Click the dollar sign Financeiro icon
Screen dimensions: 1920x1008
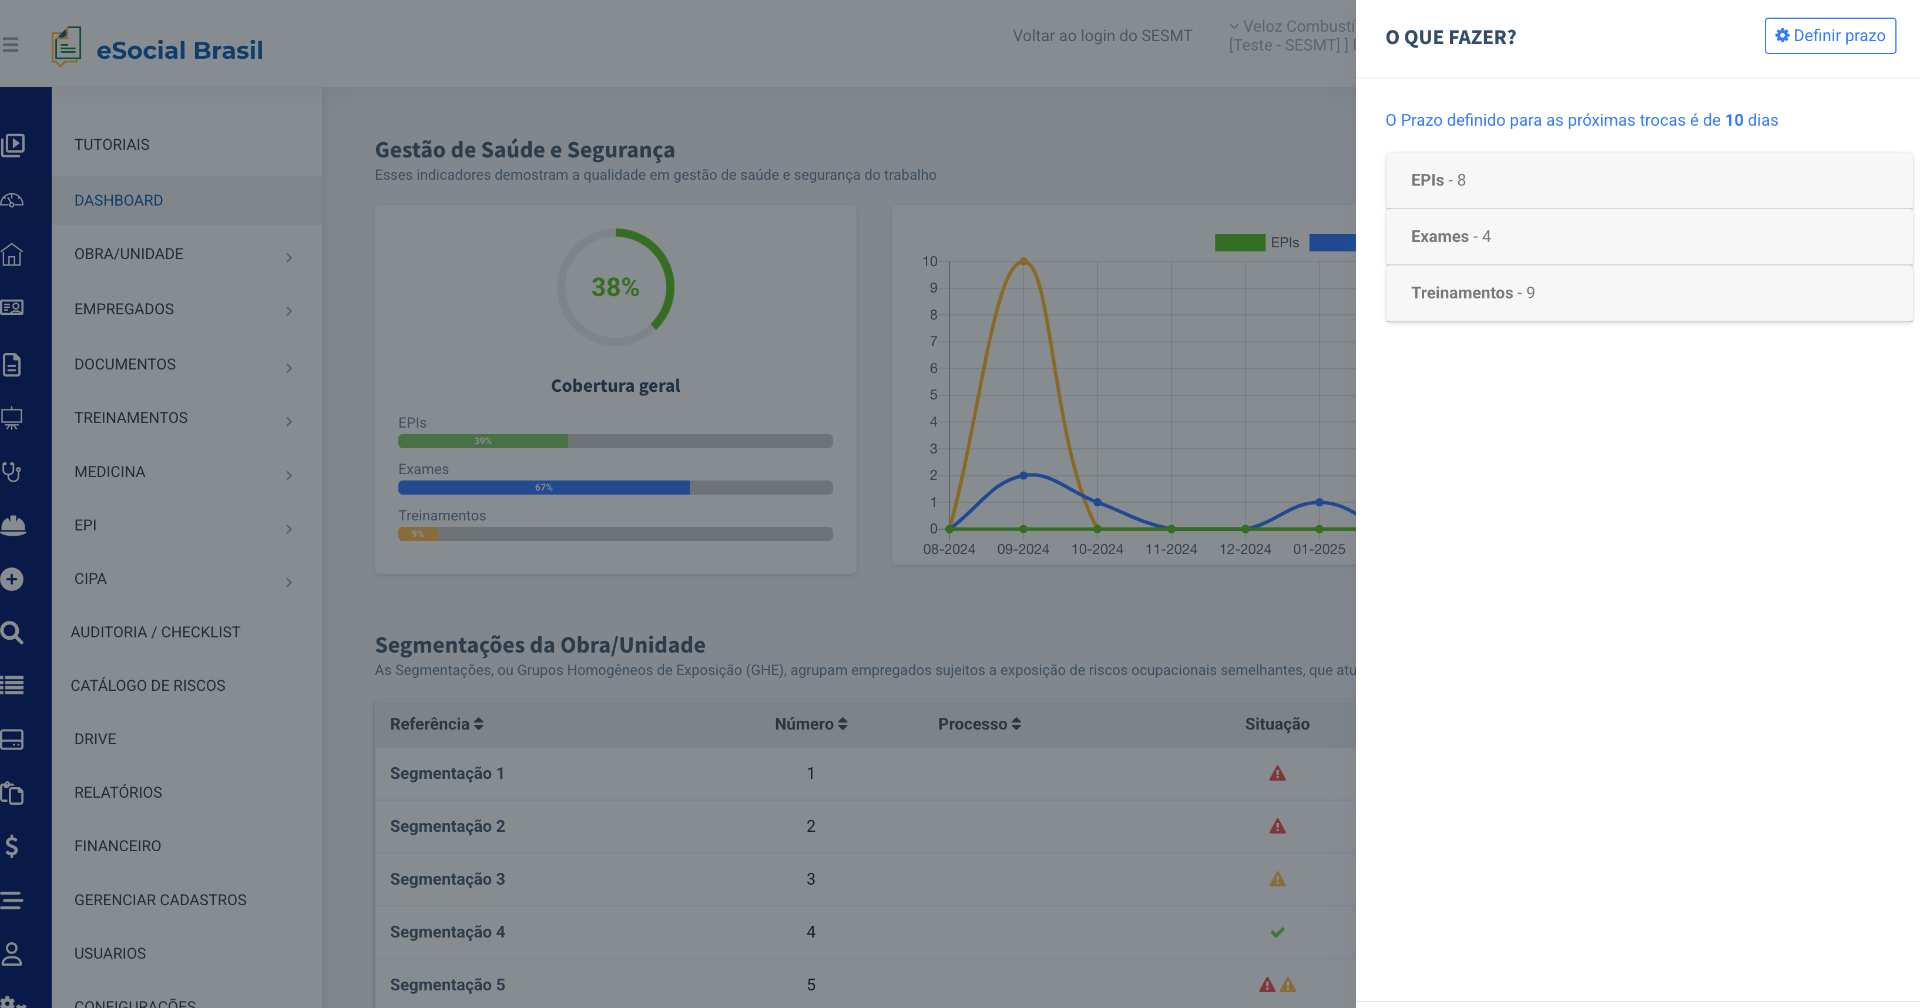(12, 847)
